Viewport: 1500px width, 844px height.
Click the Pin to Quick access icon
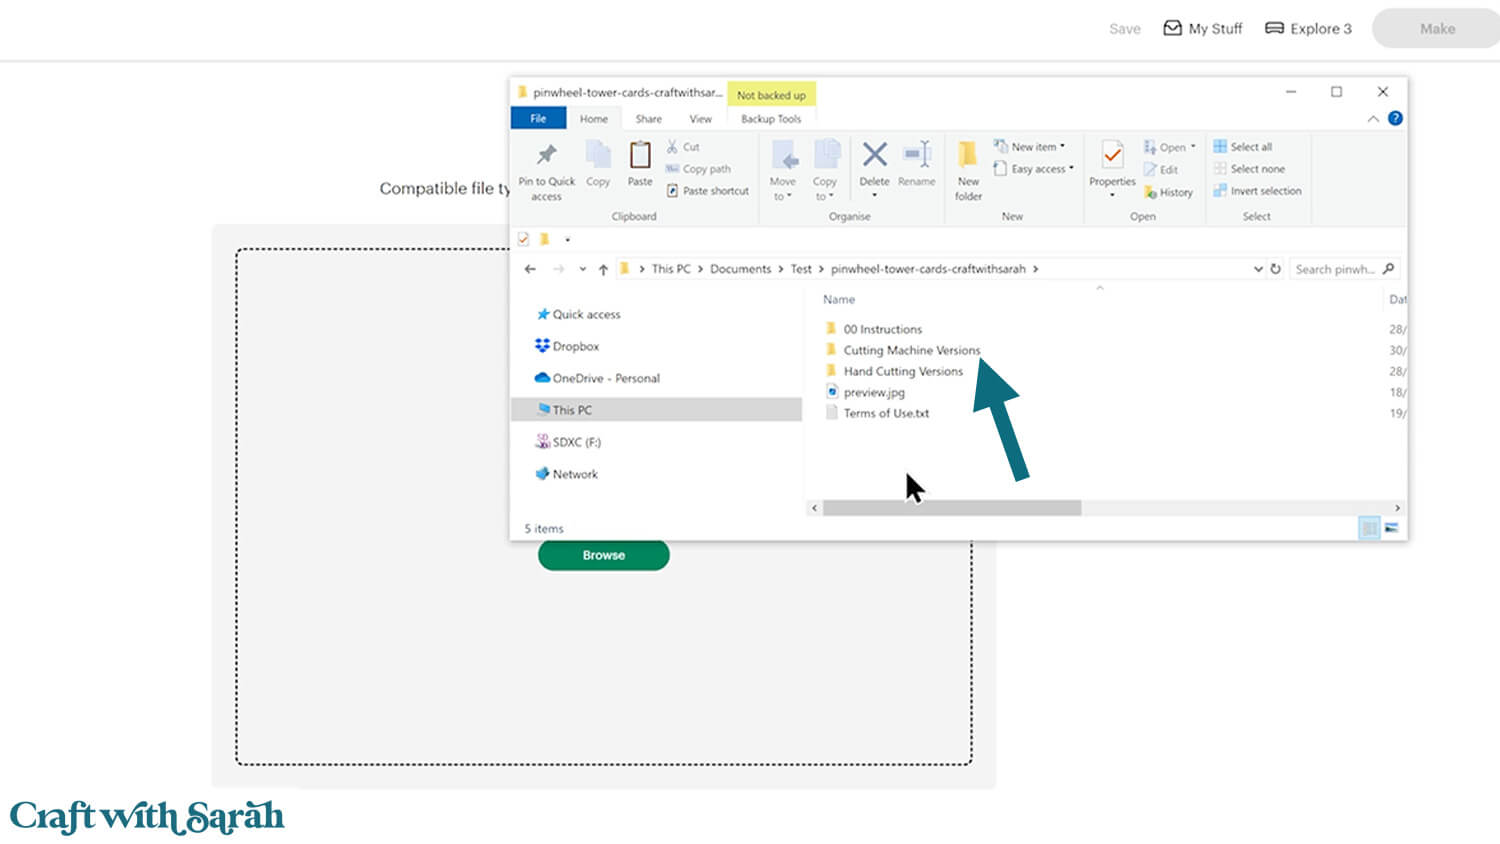click(546, 156)
